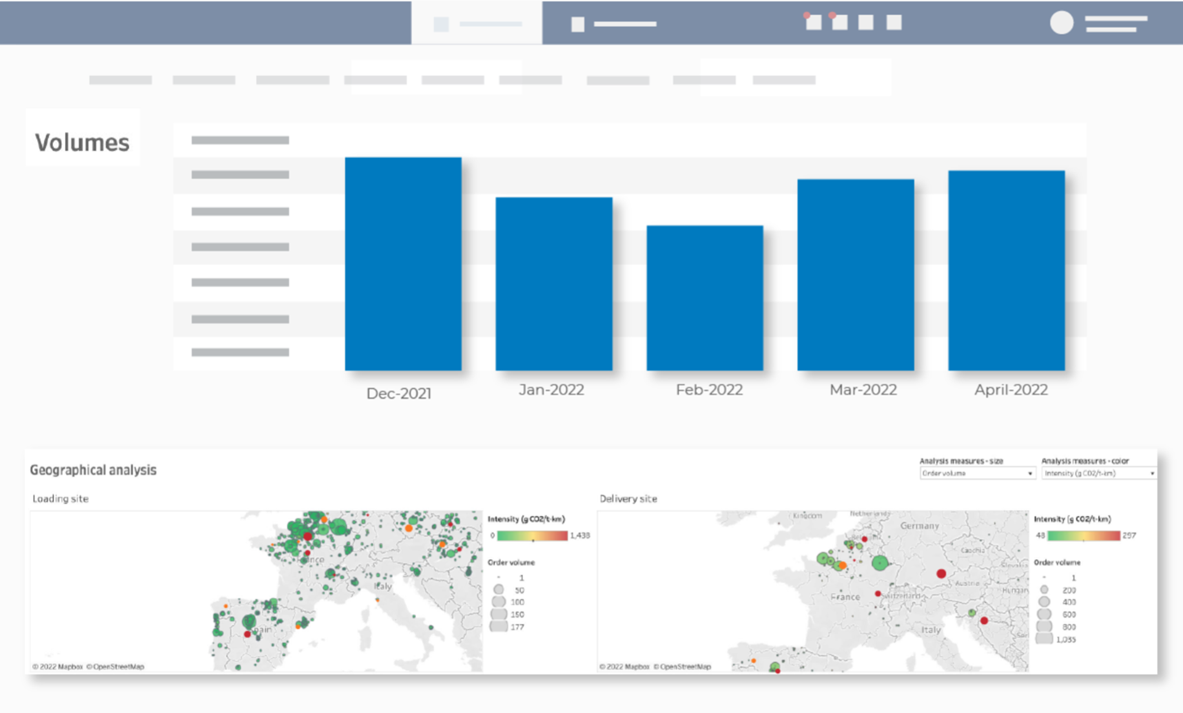Click the Dec-2021 volume bar
Image resolution: width=1183 pixels, height=713 pixels.
click(403, 263)
